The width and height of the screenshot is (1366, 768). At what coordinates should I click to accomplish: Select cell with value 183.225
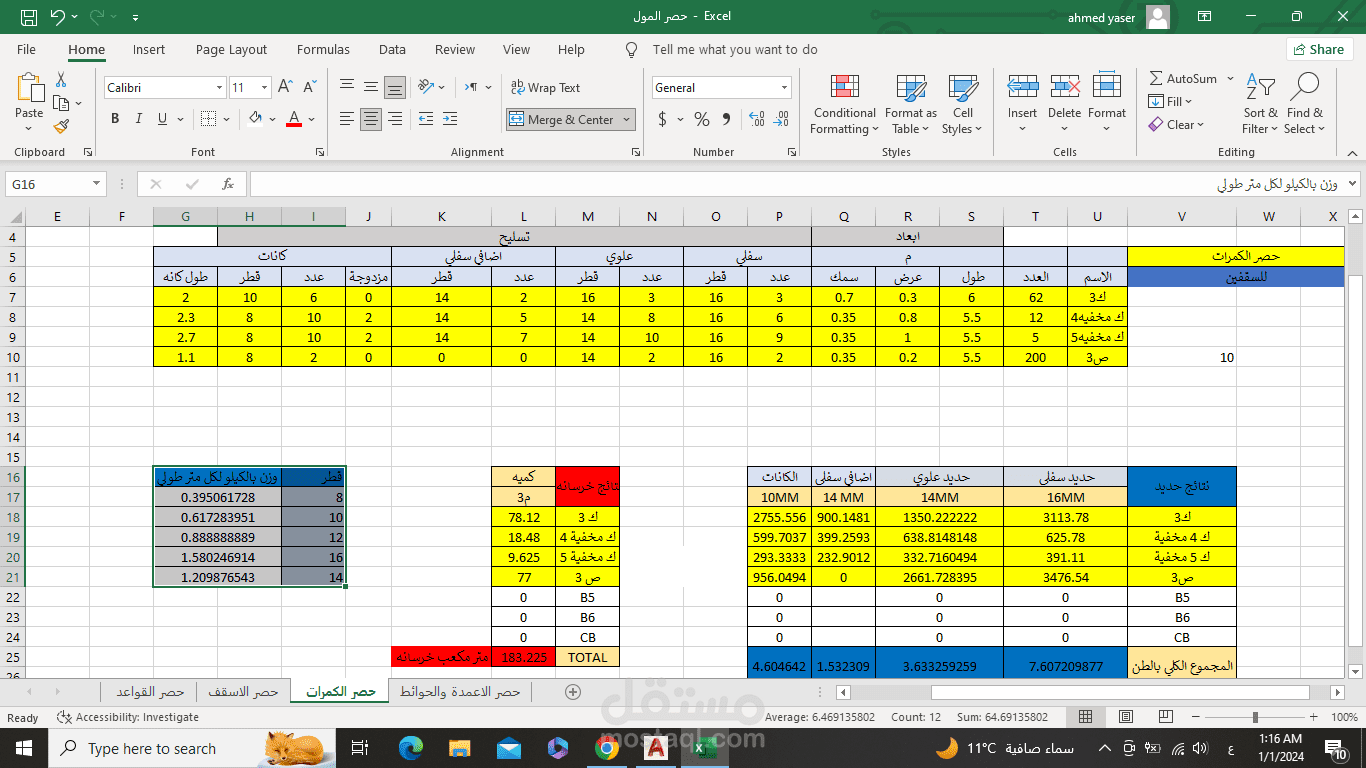click(523, 657)
